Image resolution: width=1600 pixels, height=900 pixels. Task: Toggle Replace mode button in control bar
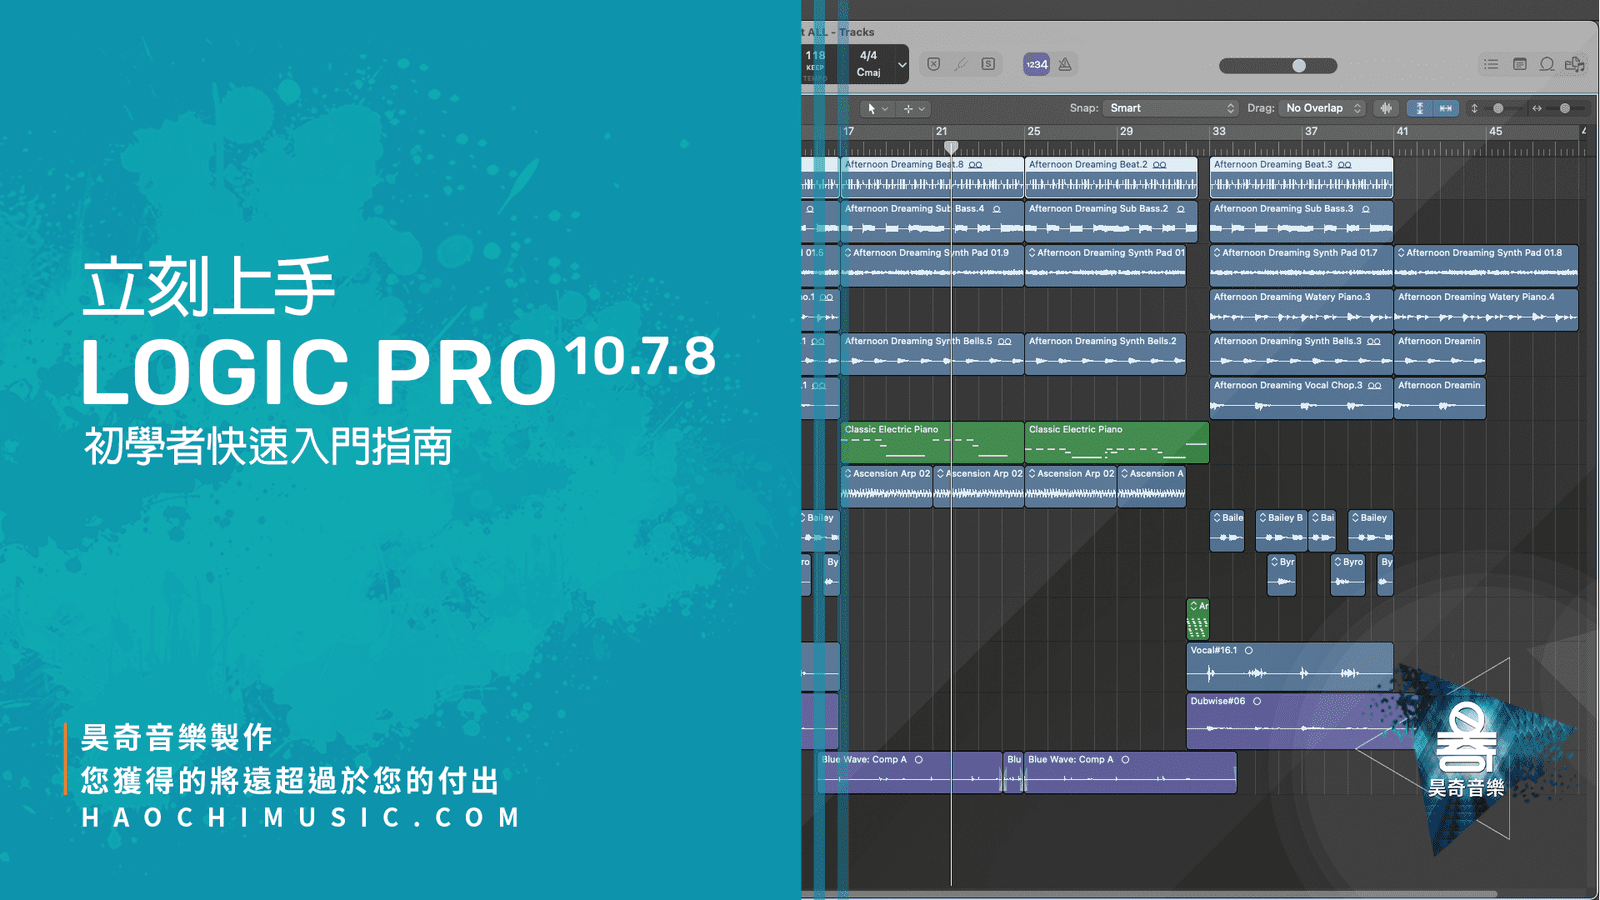point(933,64)
